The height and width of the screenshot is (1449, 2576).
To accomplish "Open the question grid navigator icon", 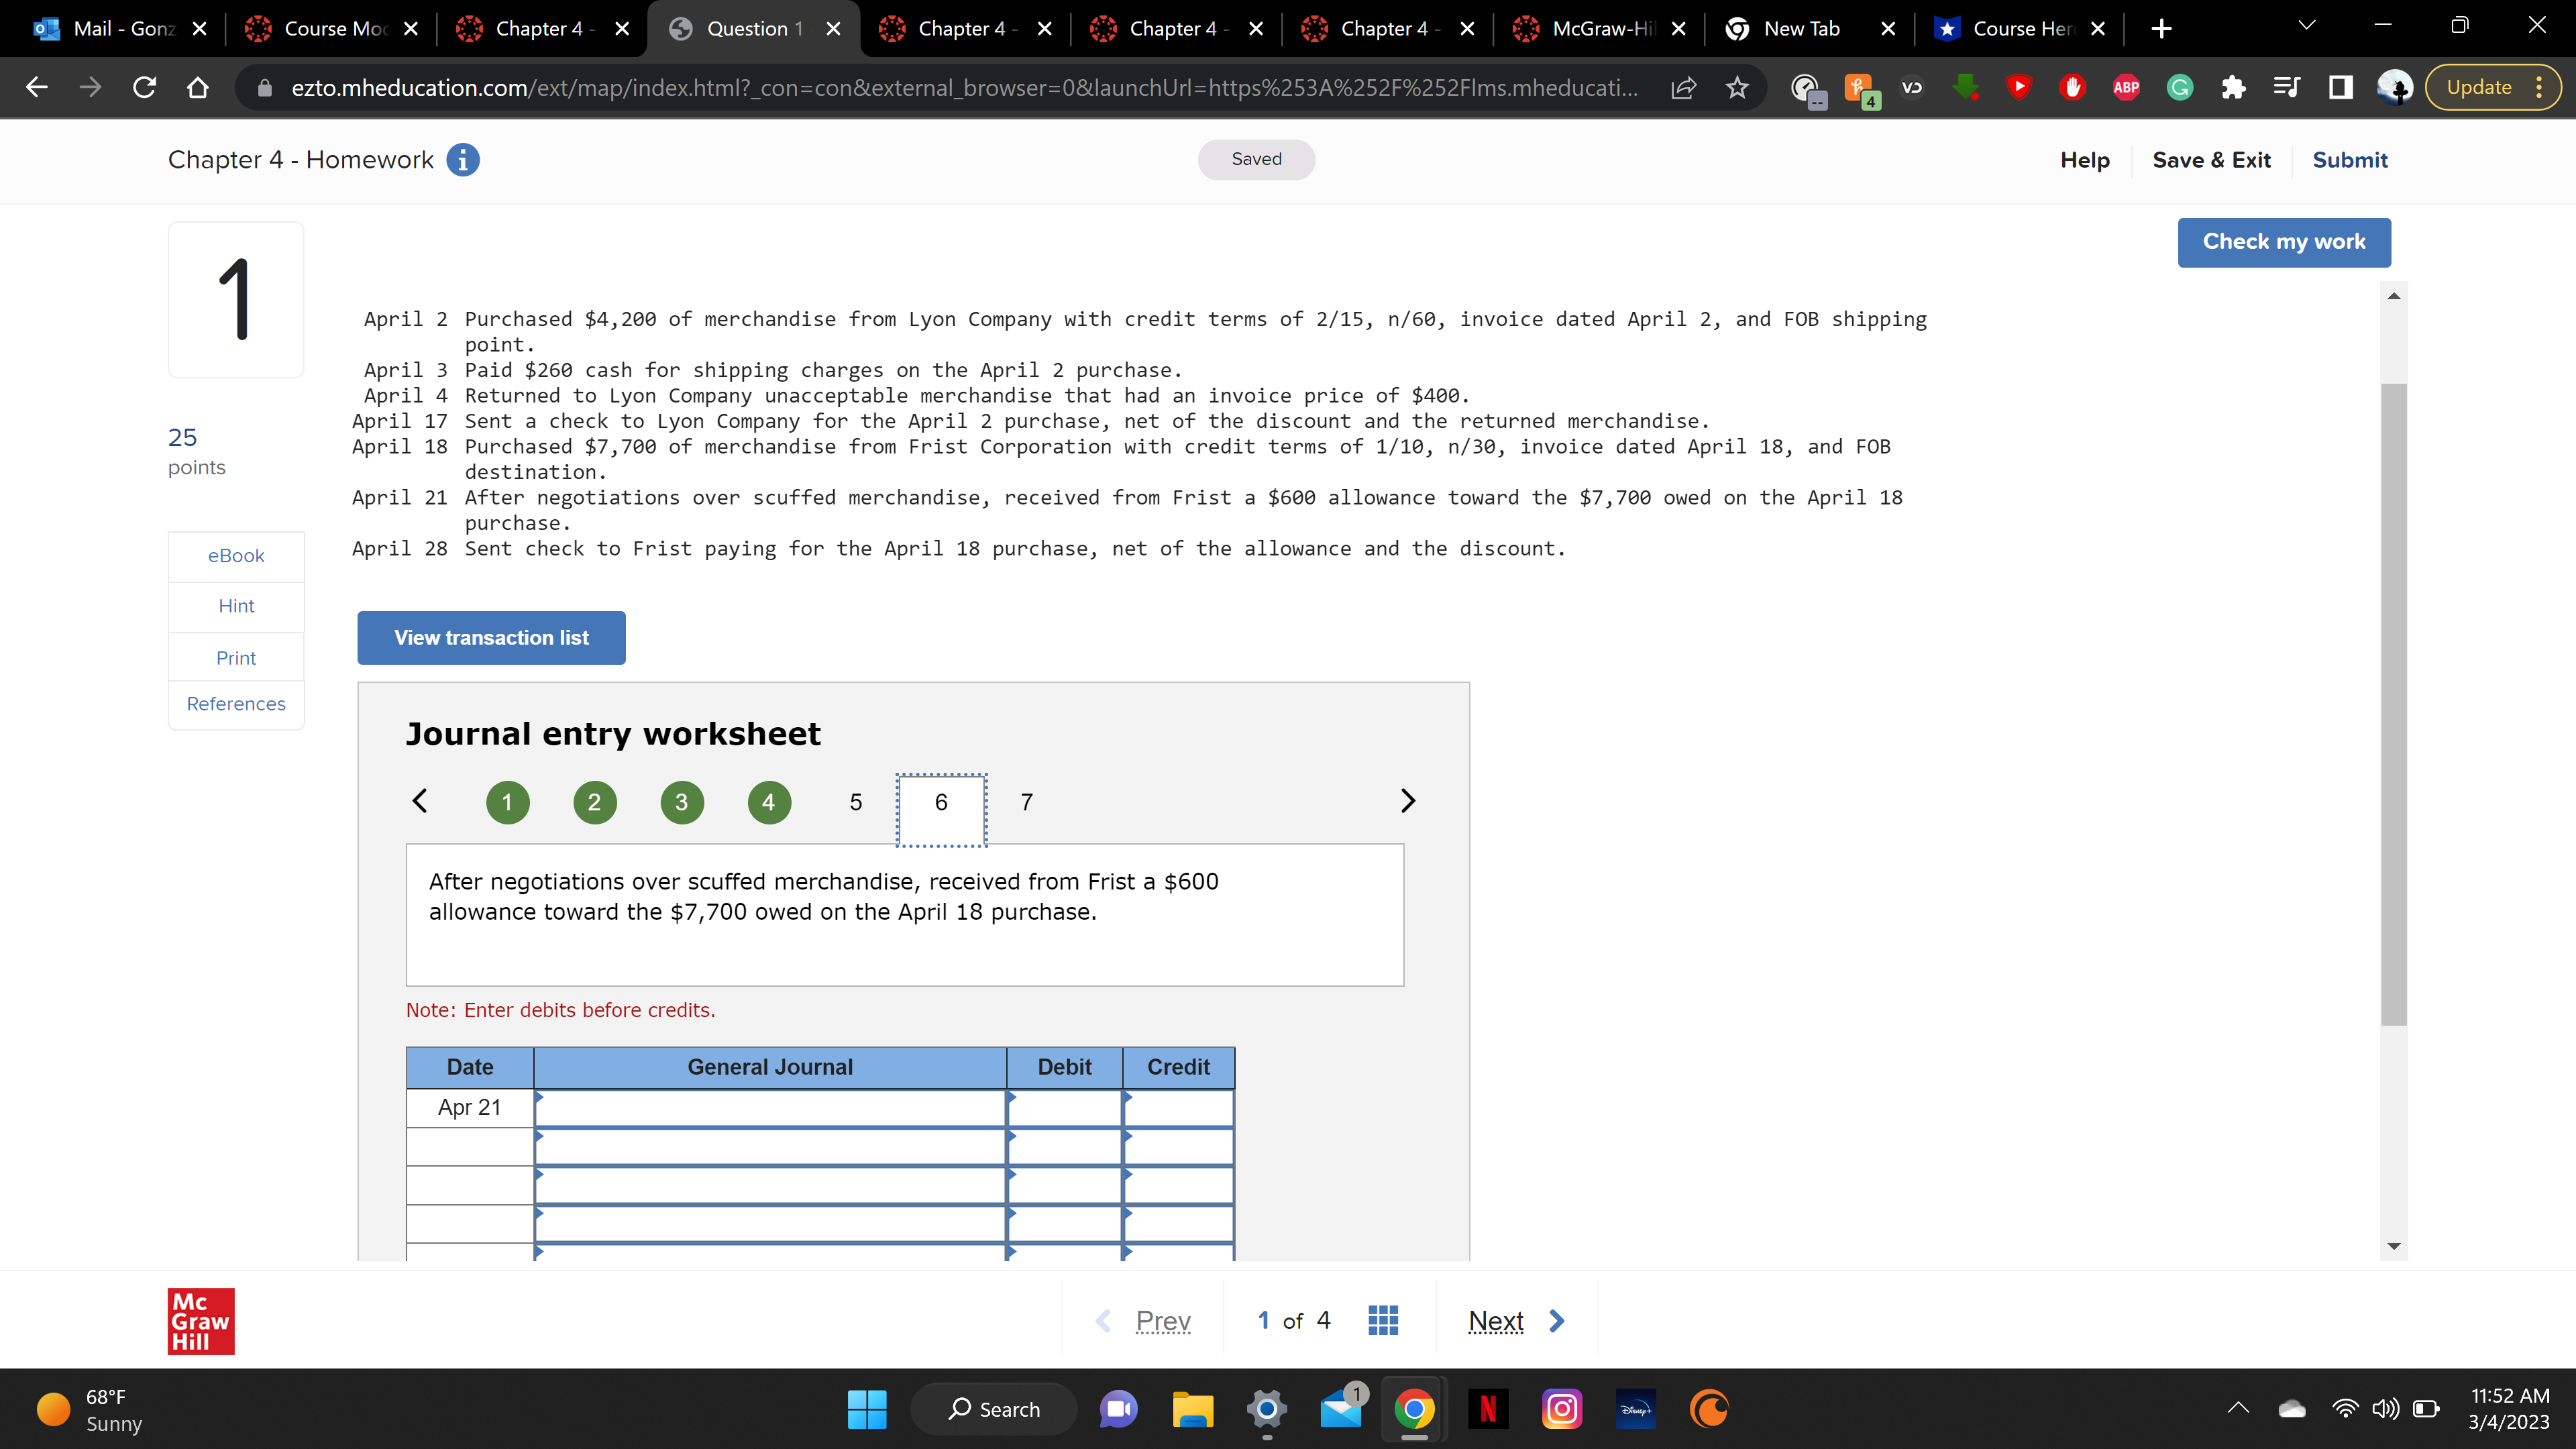I will pos(1382,1321).
